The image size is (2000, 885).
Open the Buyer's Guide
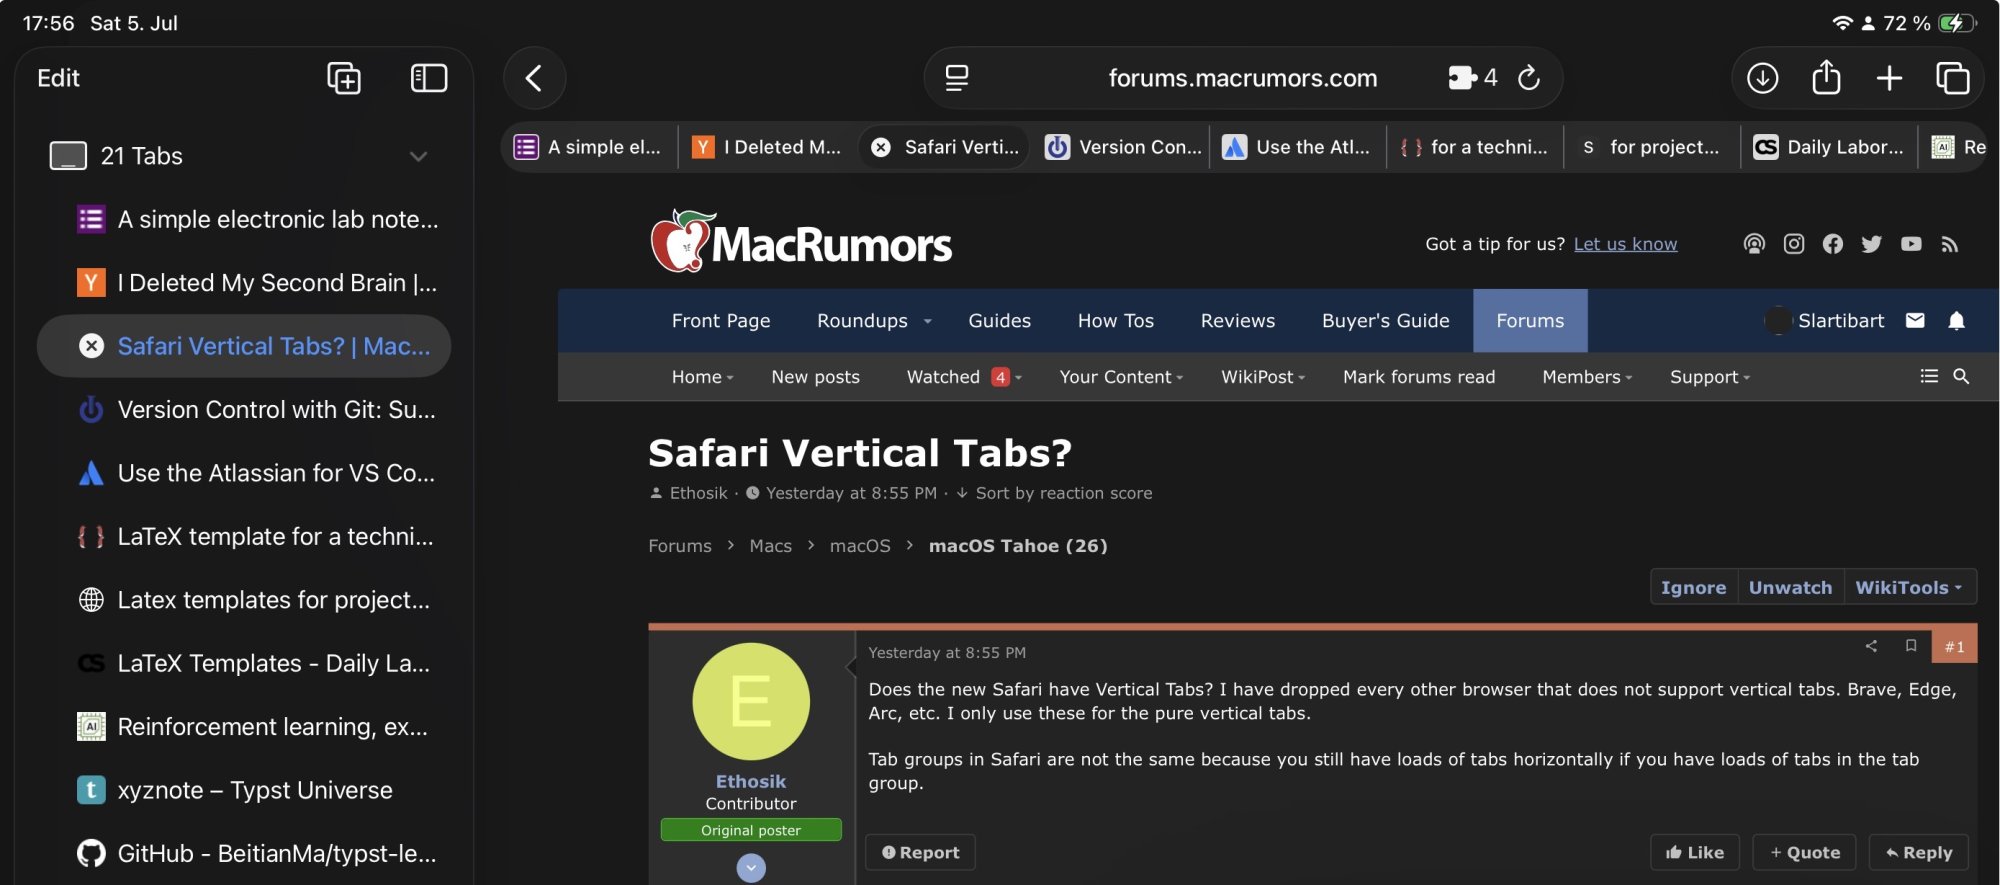1385,321
